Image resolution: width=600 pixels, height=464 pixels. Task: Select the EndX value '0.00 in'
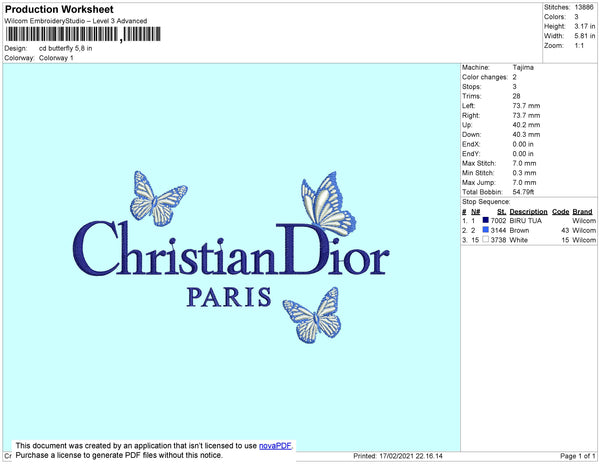coord(523,144)
